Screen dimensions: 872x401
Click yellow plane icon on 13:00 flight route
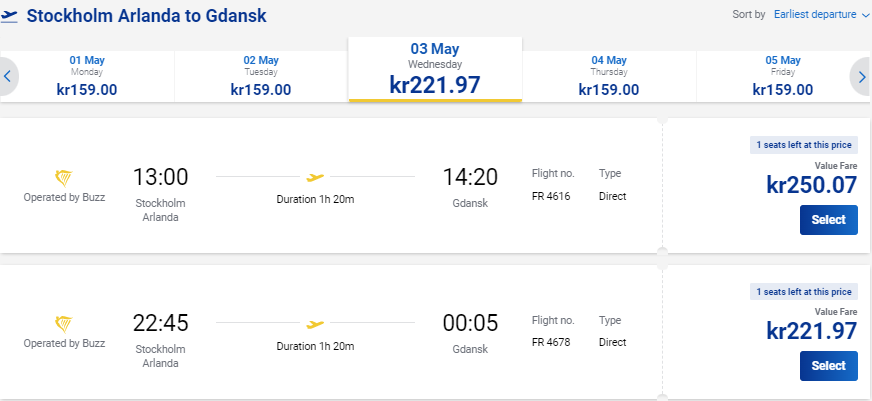[x=315, y=177]
